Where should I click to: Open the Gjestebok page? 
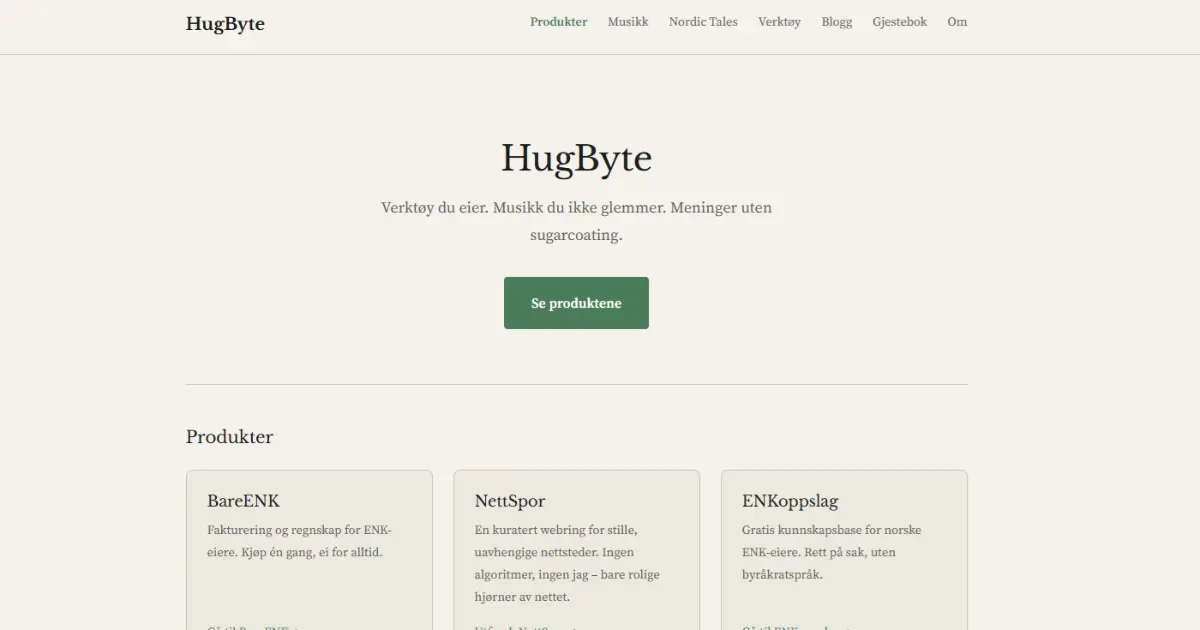[x=899, y=22]
